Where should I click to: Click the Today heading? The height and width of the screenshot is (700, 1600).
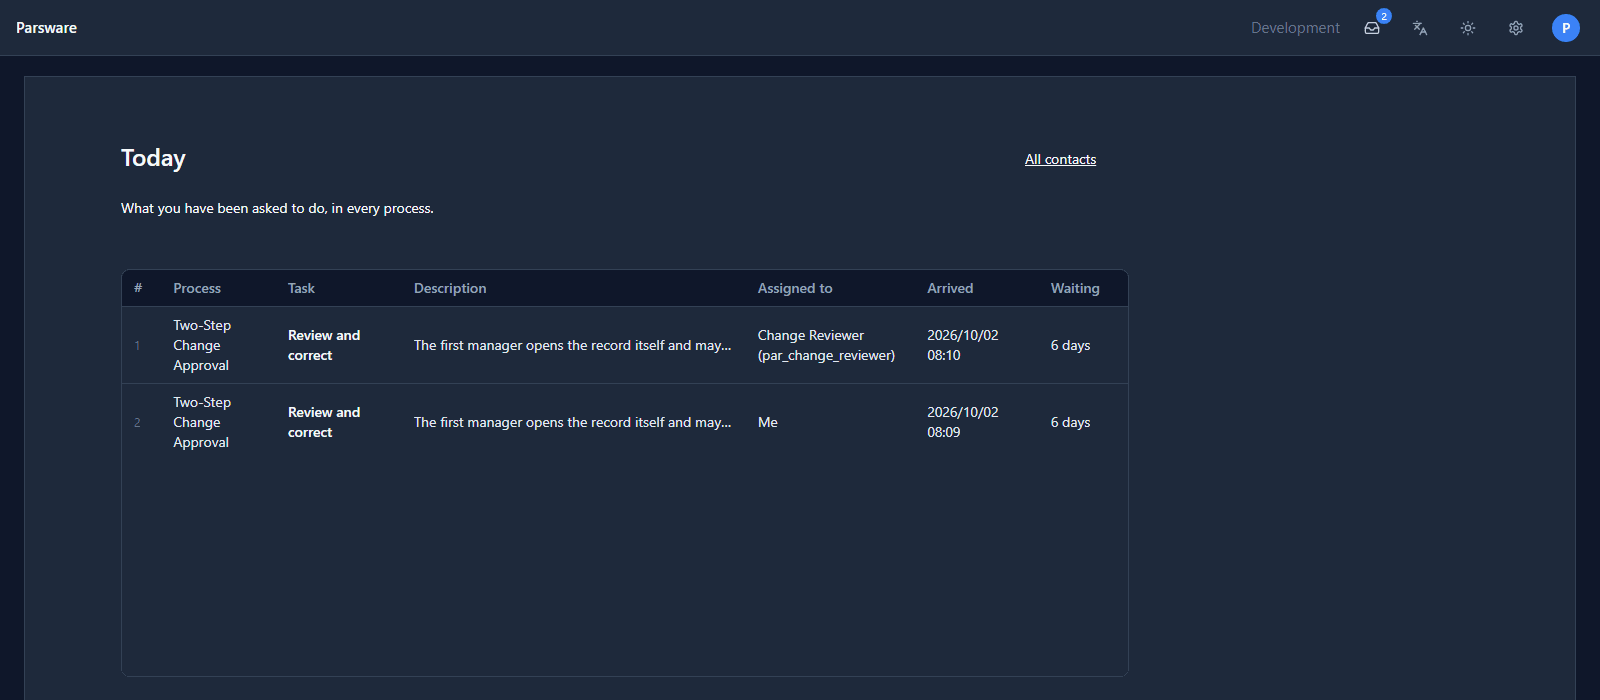pyautogui.click(x=153, y=158)
